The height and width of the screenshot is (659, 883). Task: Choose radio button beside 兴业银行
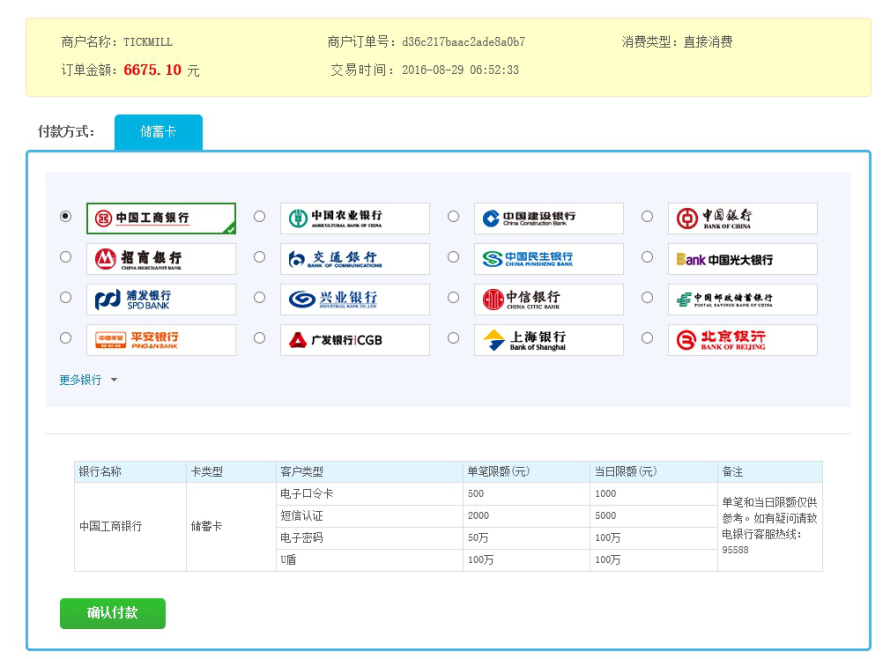260,297
